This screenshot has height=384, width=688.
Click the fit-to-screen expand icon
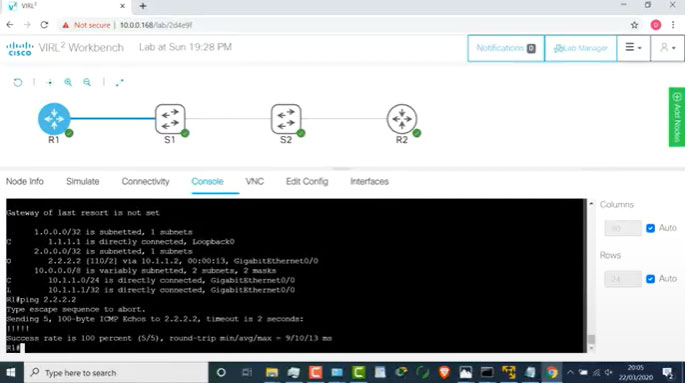point(119,82)
